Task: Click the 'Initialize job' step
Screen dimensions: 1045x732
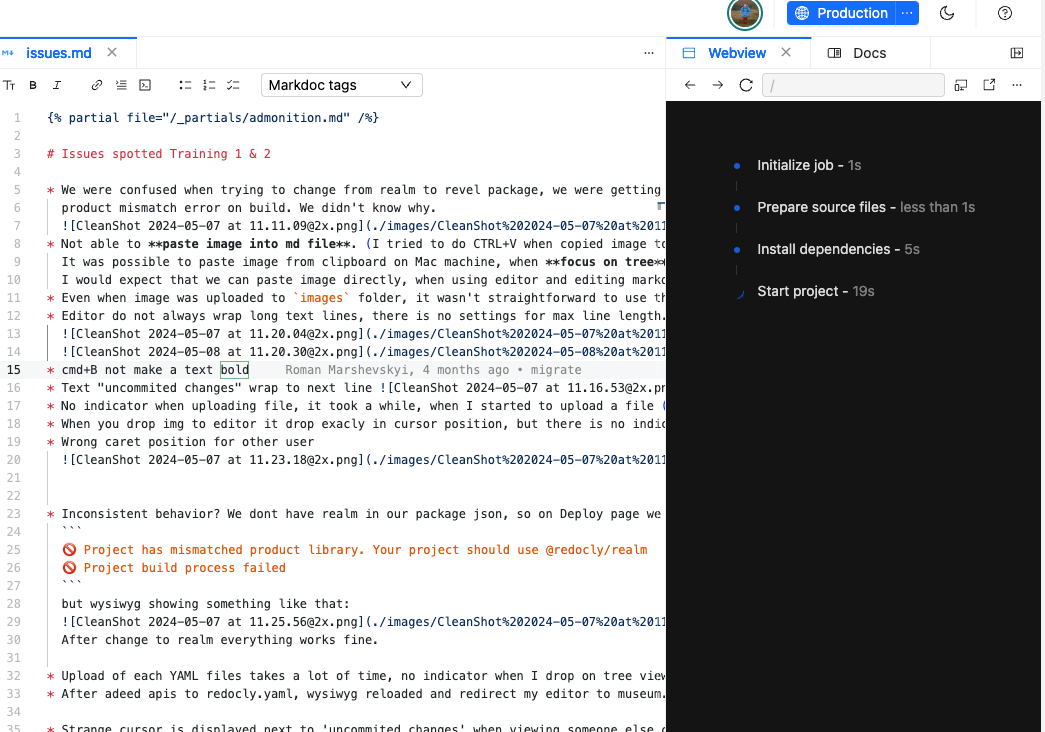Action: click(x=809, y=165)
